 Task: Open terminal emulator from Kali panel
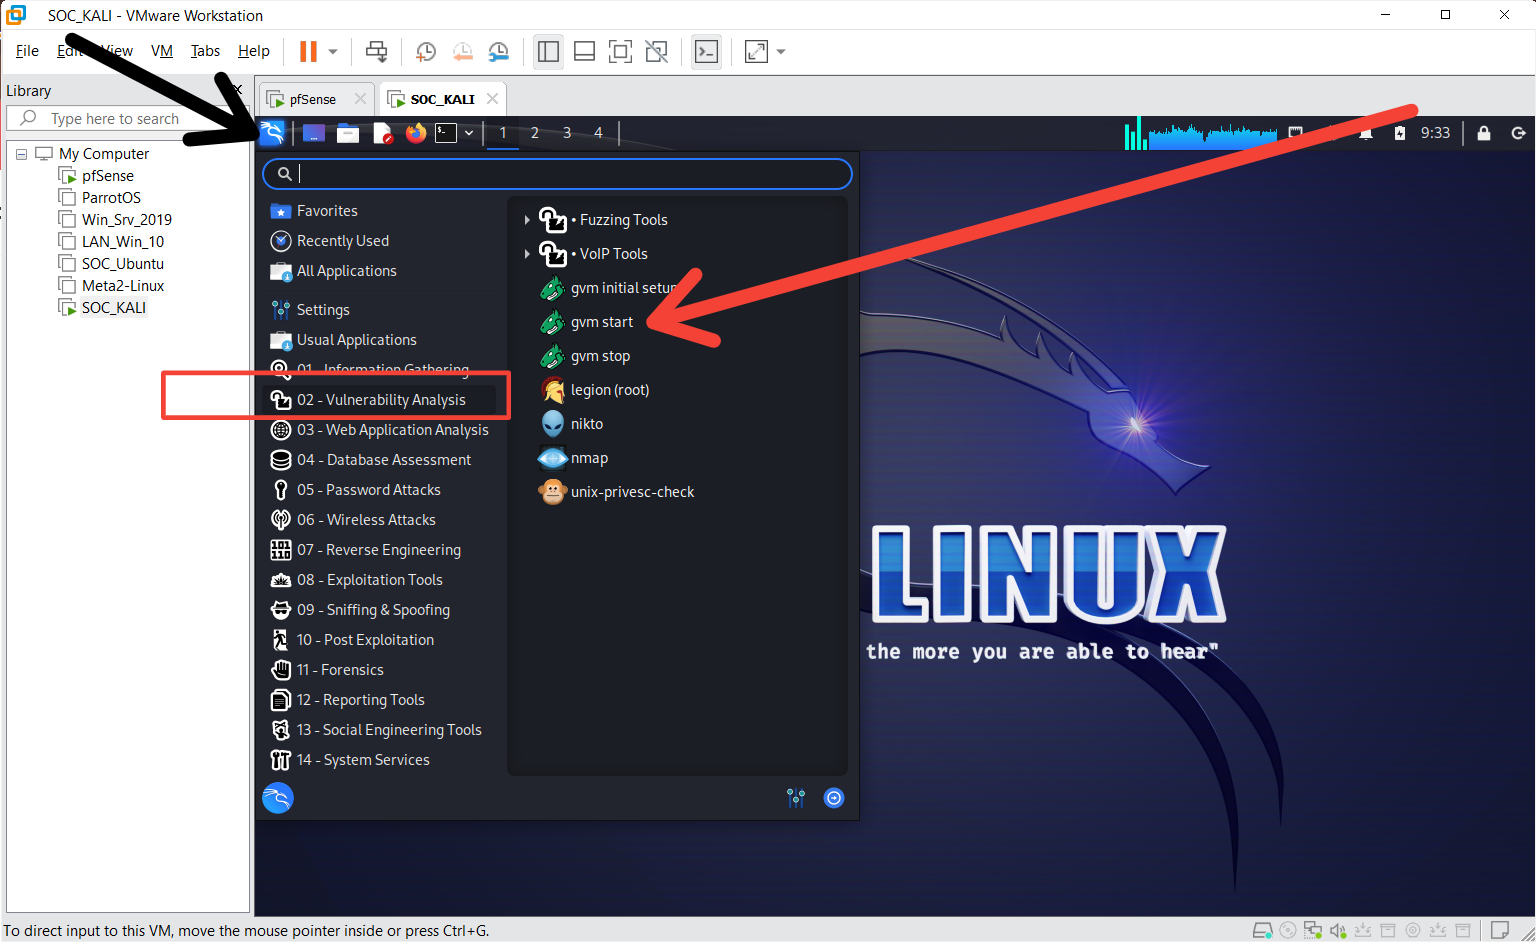(x=446, y=133)
